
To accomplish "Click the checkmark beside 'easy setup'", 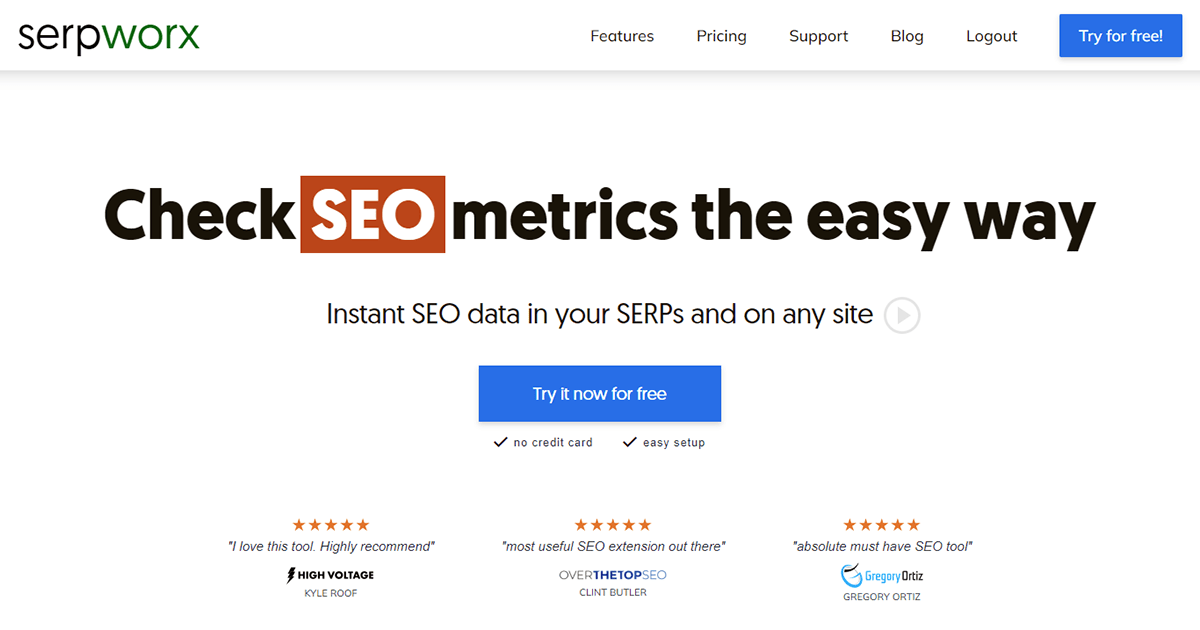I will (630, 441).
